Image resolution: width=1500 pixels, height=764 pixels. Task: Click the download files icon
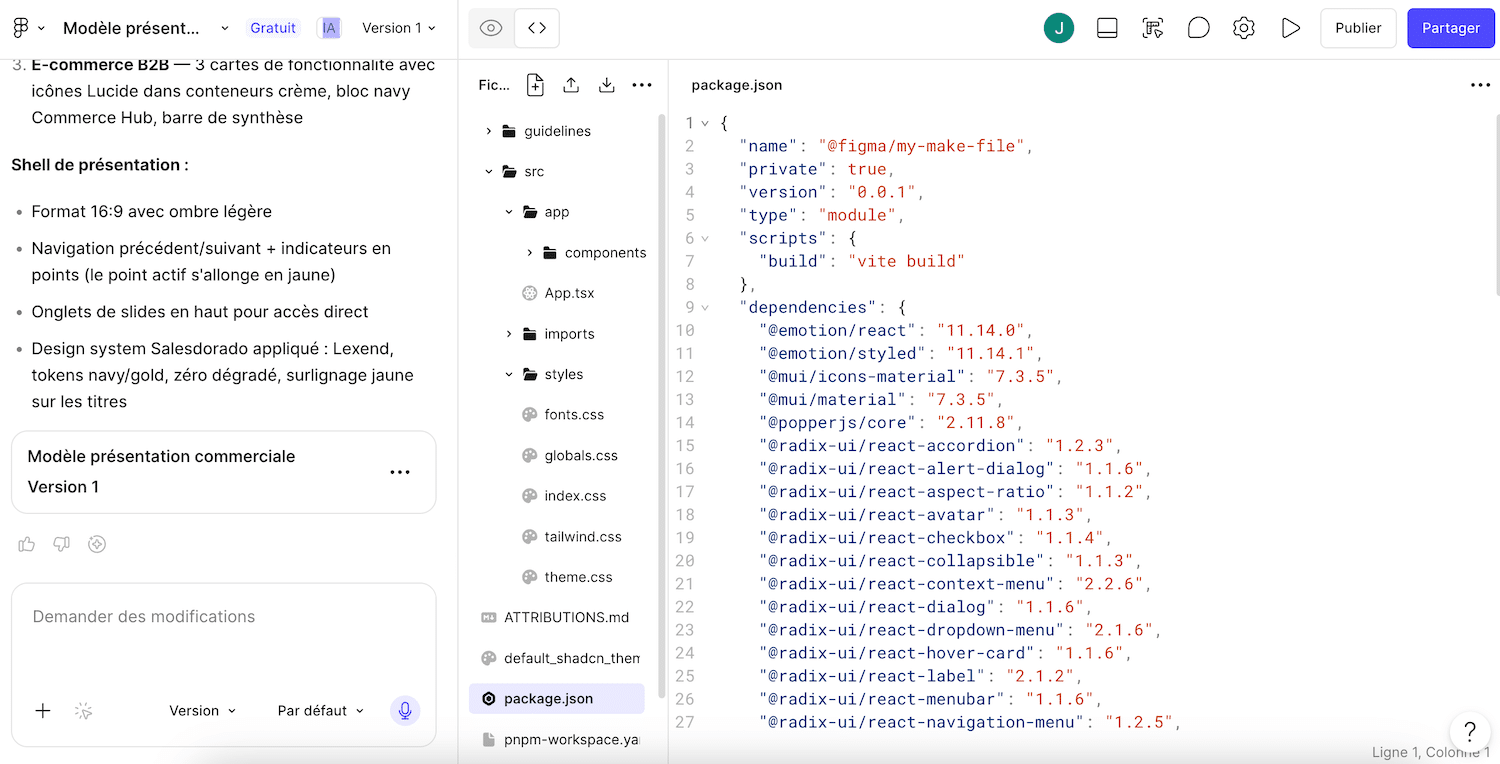click(x=606, y=85)
